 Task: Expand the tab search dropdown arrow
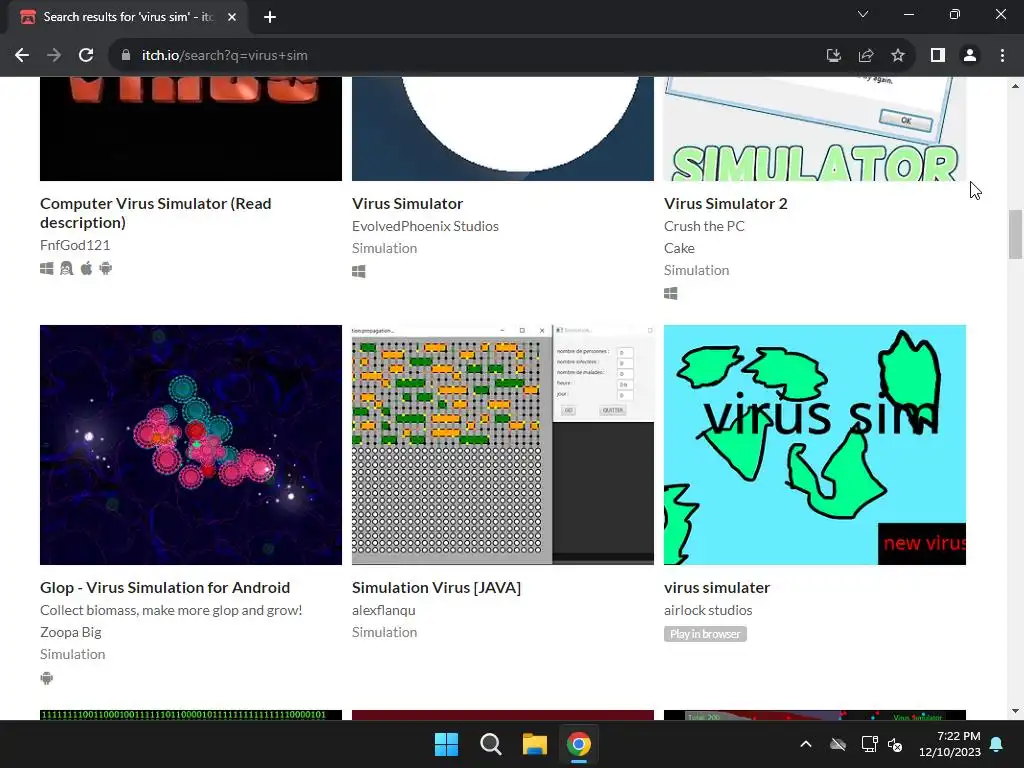(x=863, y=14)
